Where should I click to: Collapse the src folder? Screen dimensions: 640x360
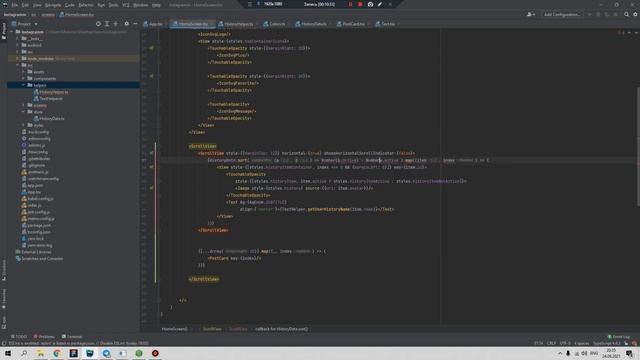[x=18, y=65]
